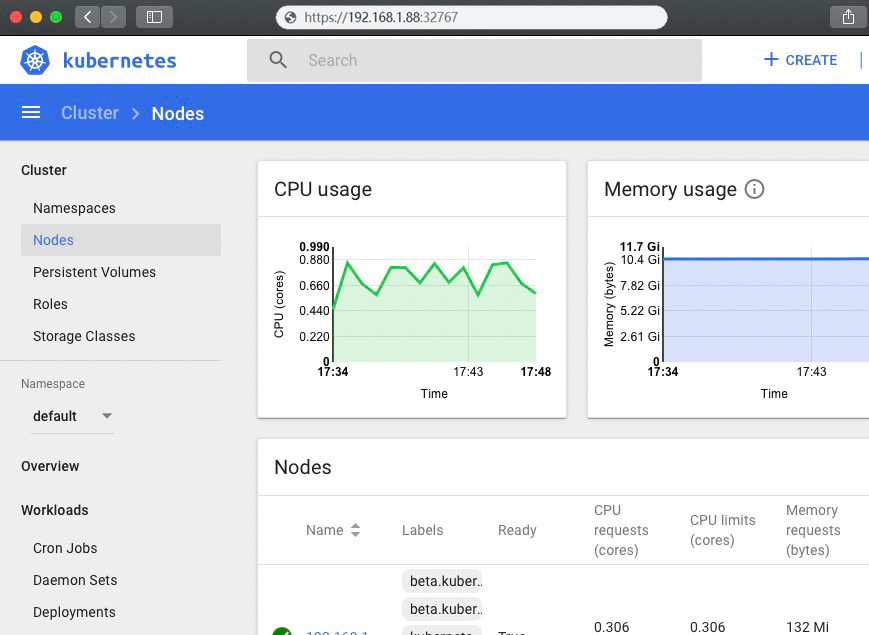Go back with browser back arrow
Screen dimensions: 869x635
coord(88,17)
